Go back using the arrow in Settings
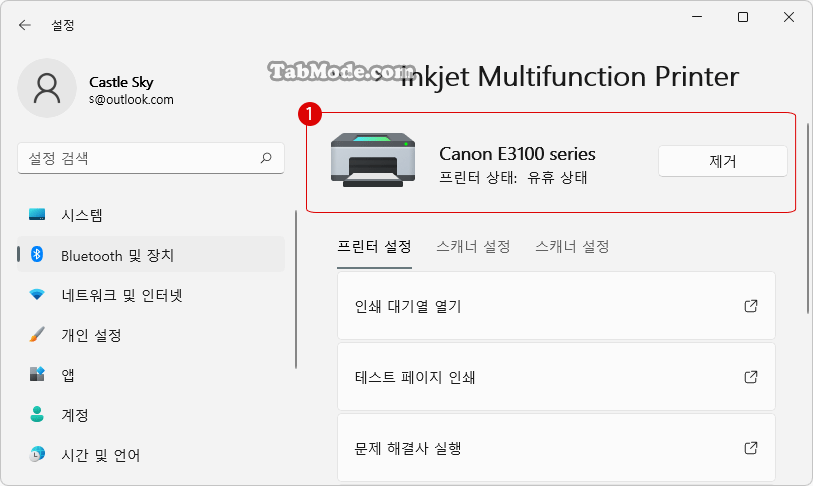Viewport: 813px width, 486px height. click(x=24, y=25)
